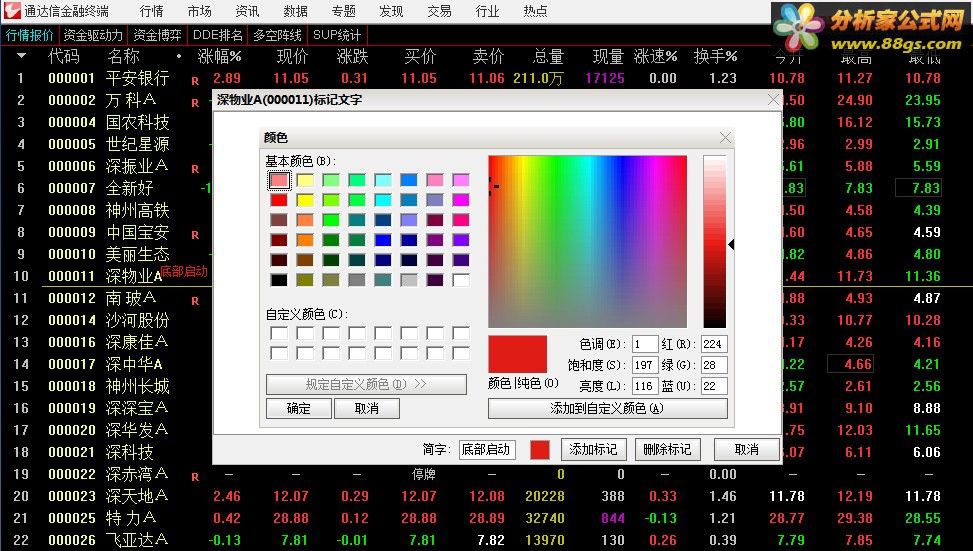The height and width of the screenshot is (551, 973).
Task: Click the 蓝 blue value field
Action: click(x=714, y=386)
